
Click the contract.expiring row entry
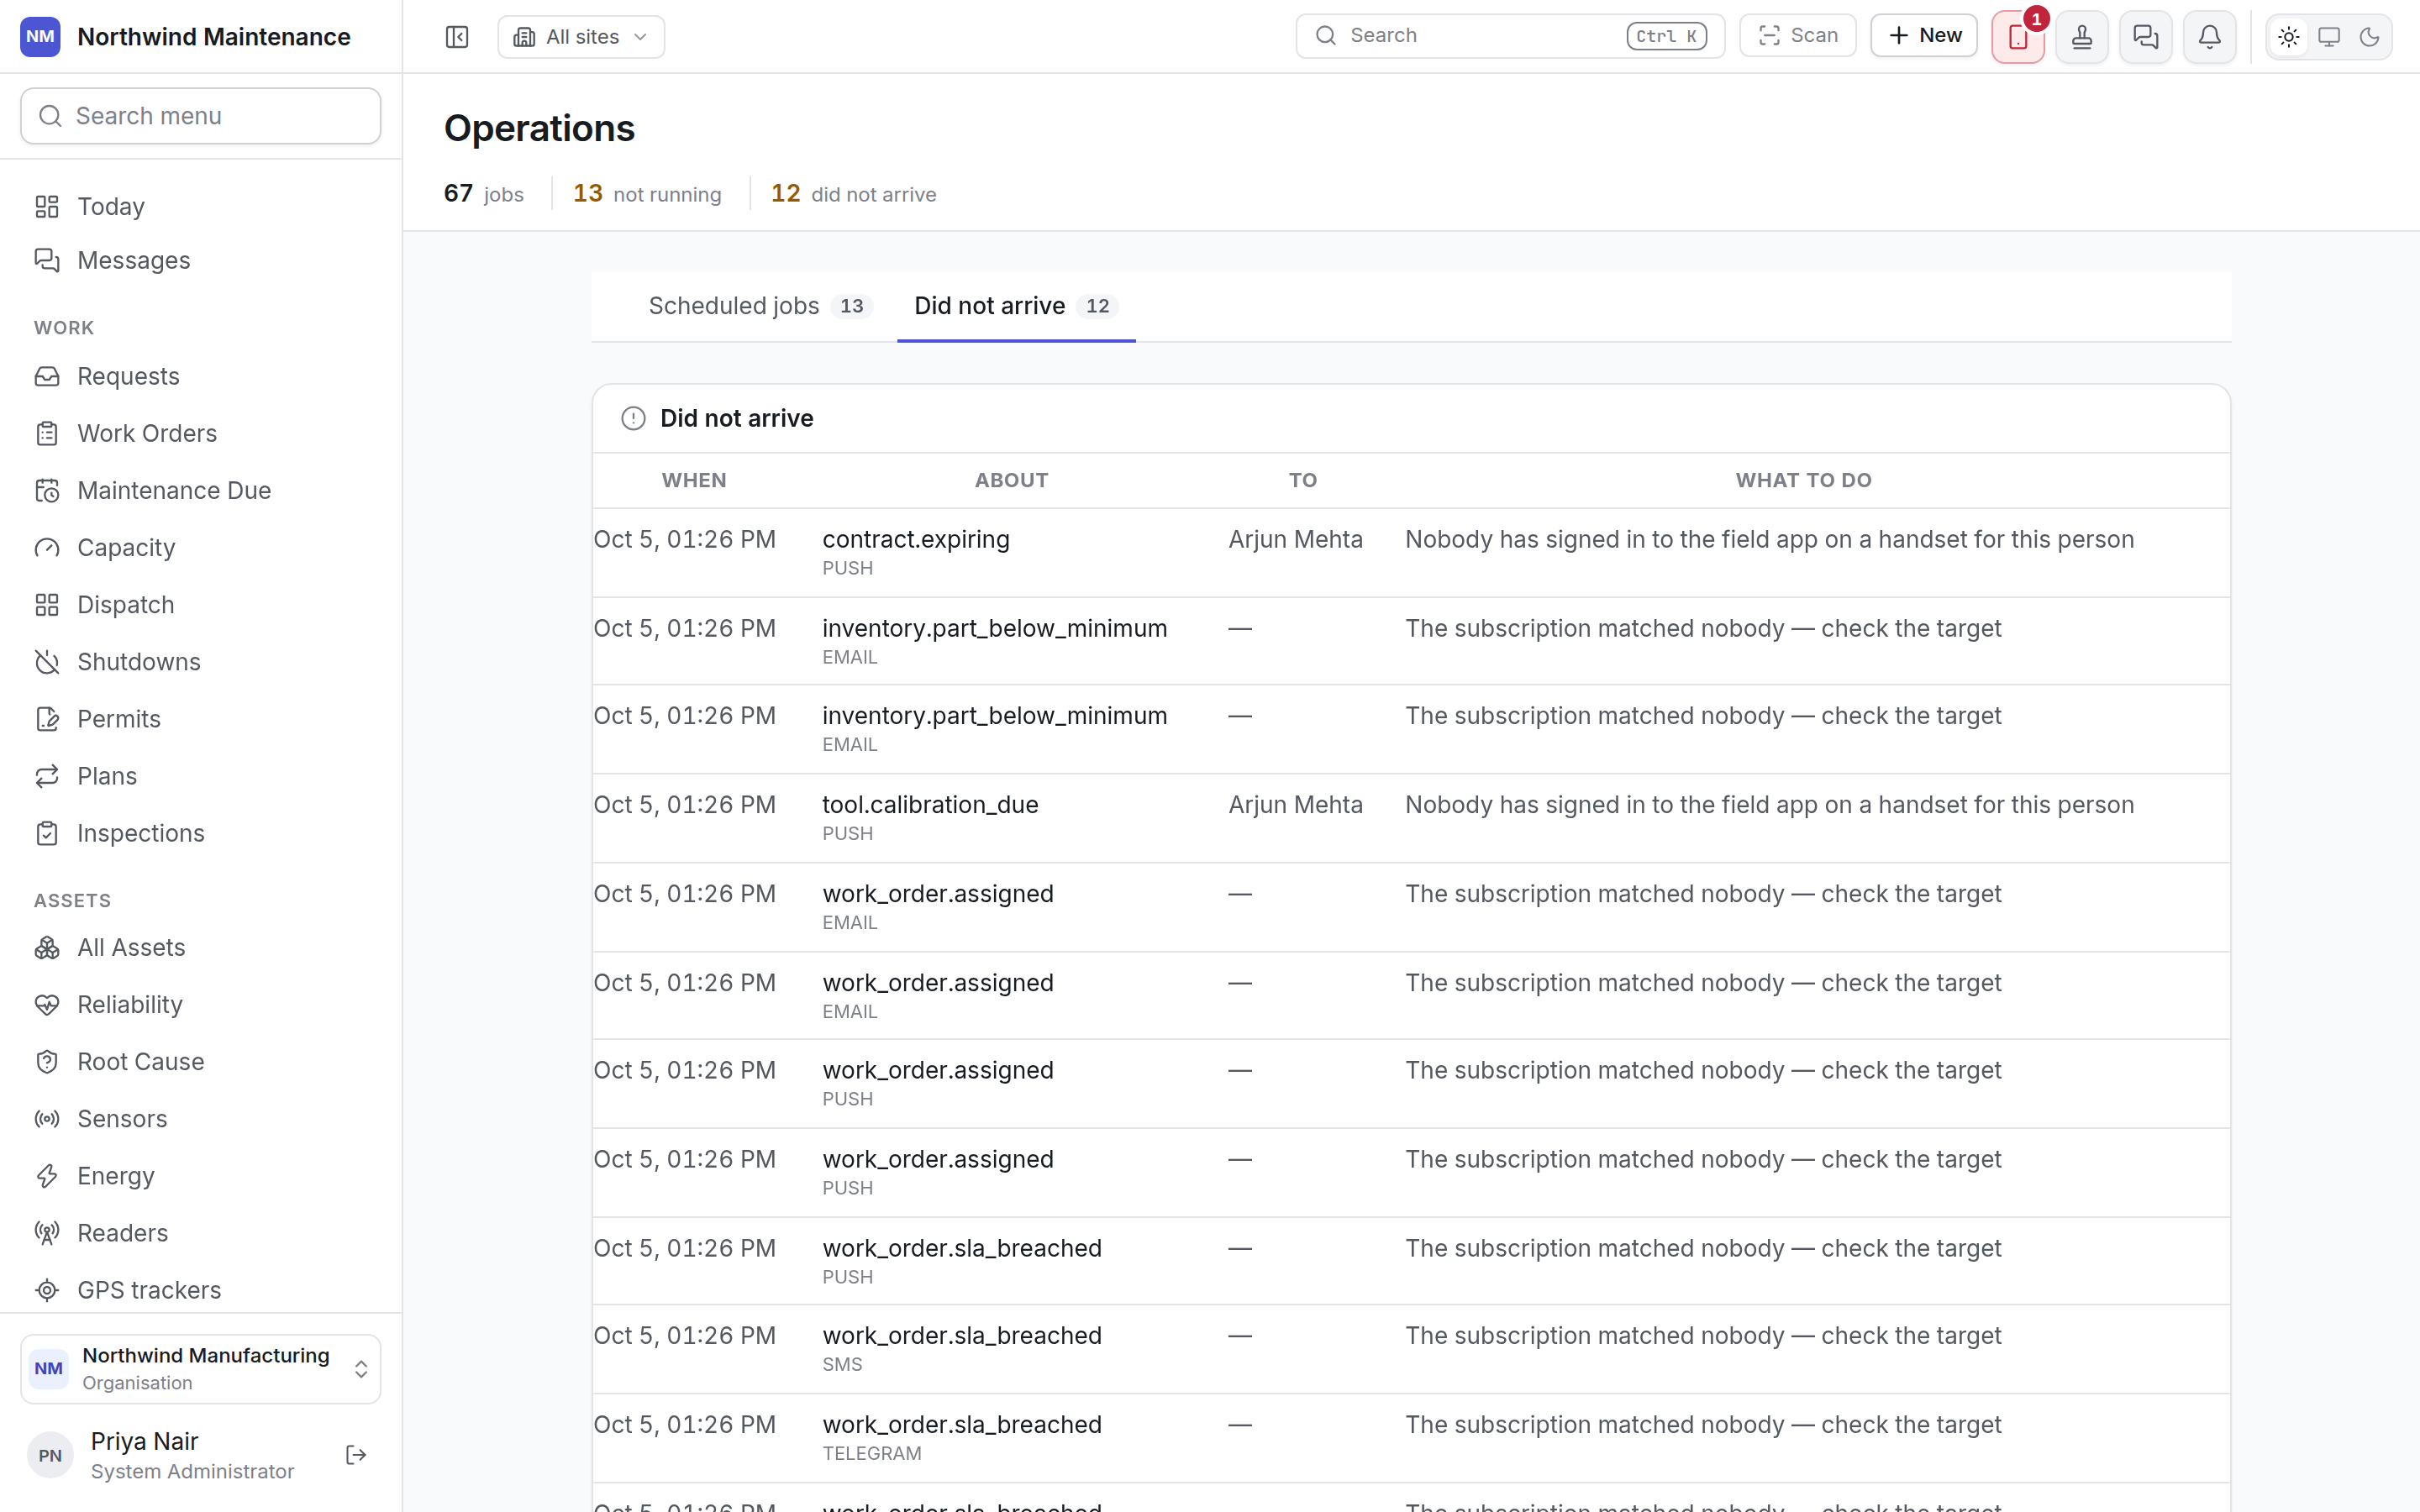(x=1411, y=553)
